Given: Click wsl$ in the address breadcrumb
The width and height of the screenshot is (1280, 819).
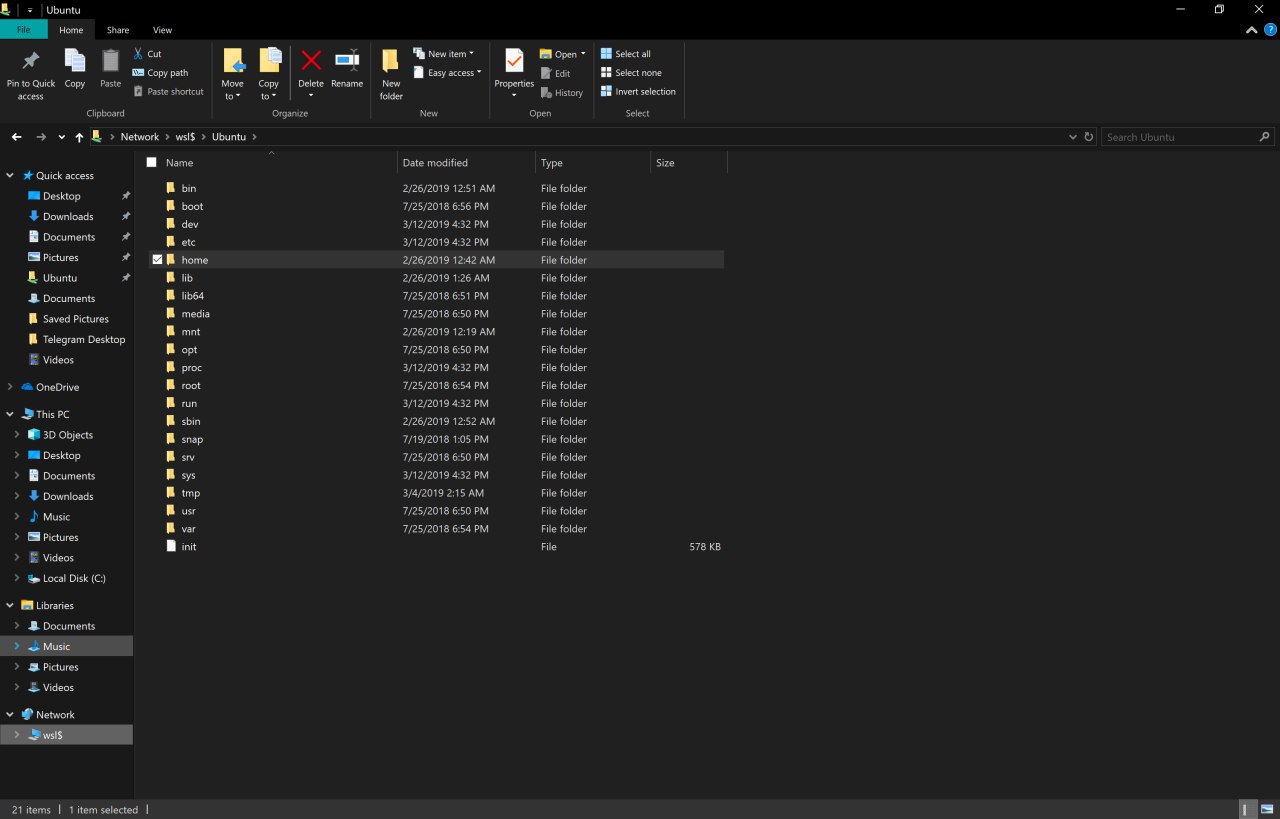Looking at the screenshot, I should click(x=186, y=137).
